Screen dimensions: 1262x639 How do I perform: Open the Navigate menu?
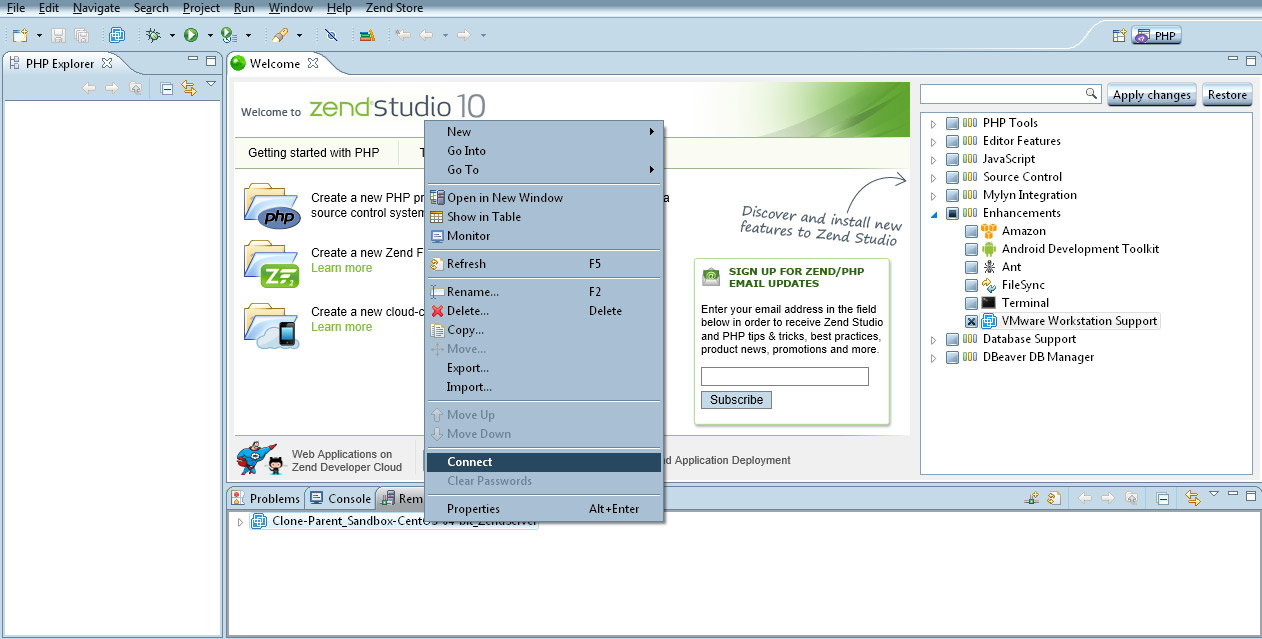point(96,8)
